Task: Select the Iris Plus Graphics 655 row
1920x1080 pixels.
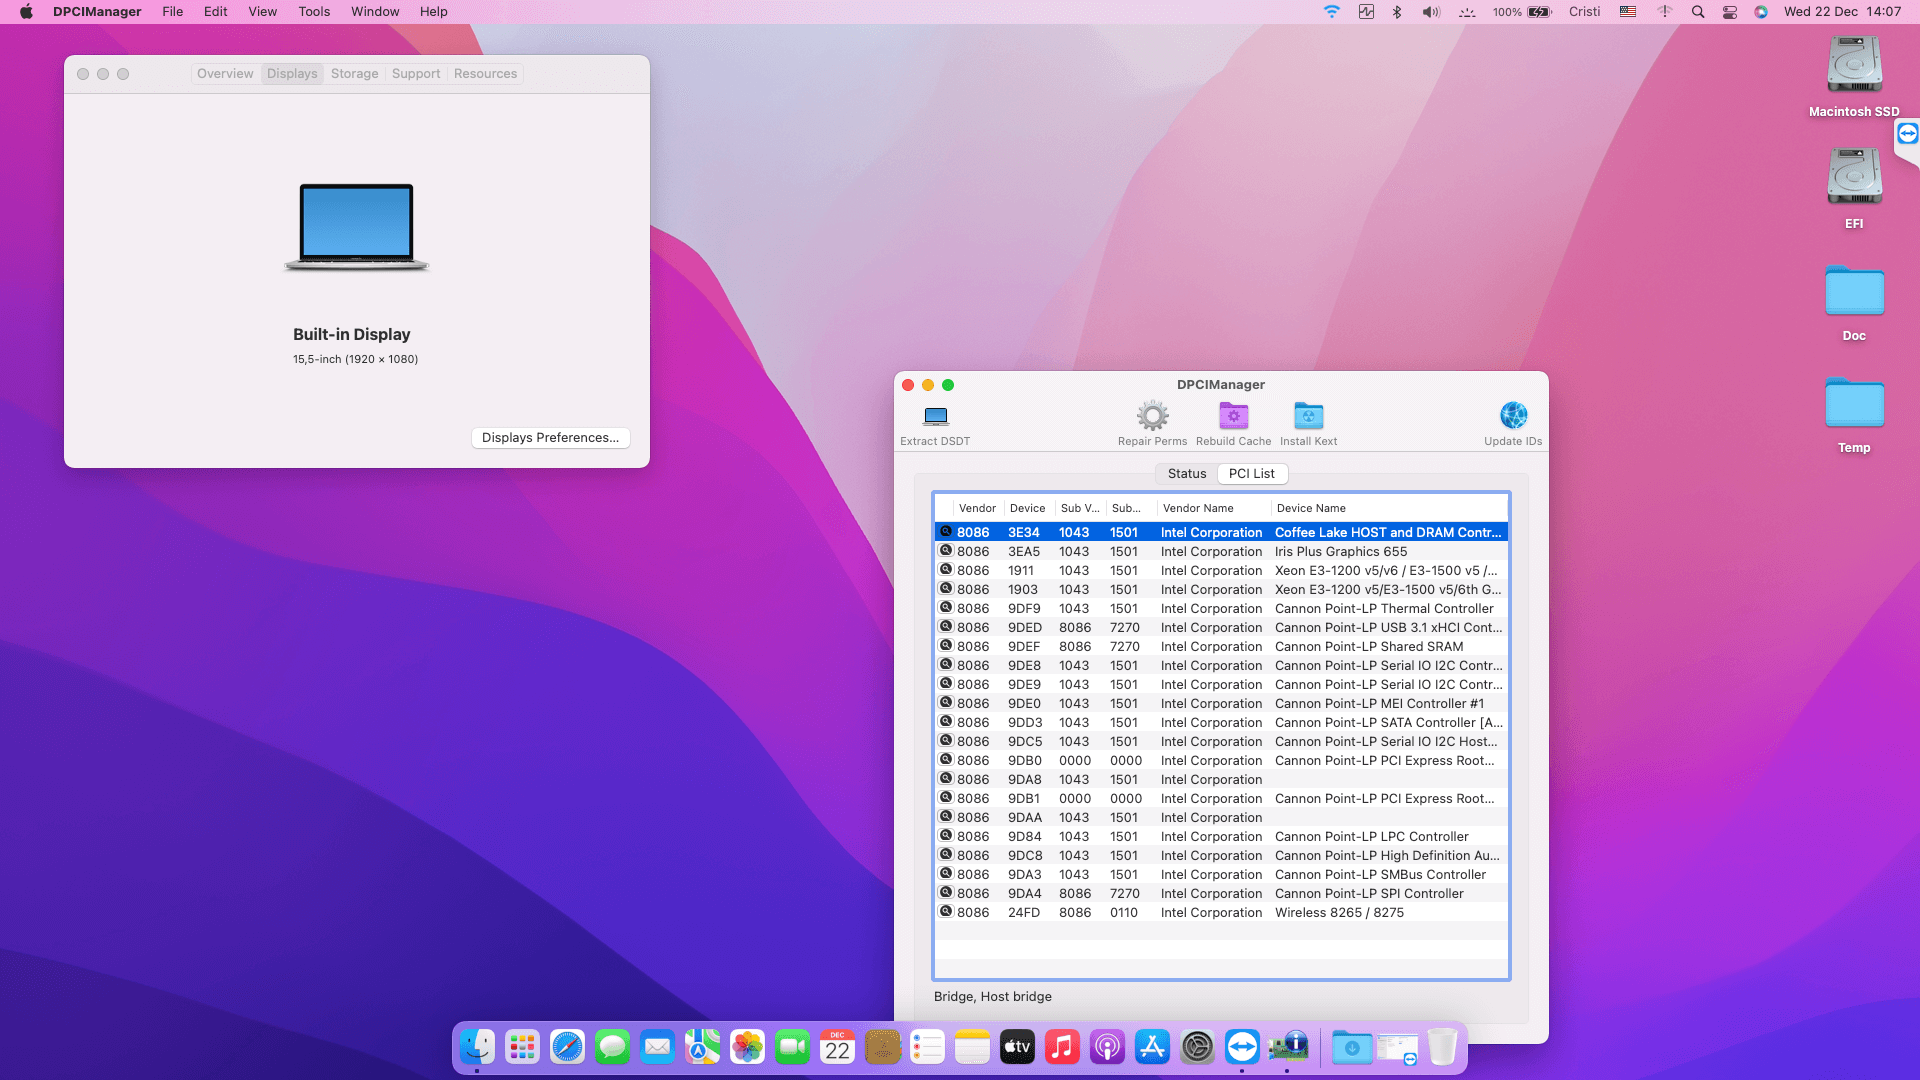Action: 1221,551
